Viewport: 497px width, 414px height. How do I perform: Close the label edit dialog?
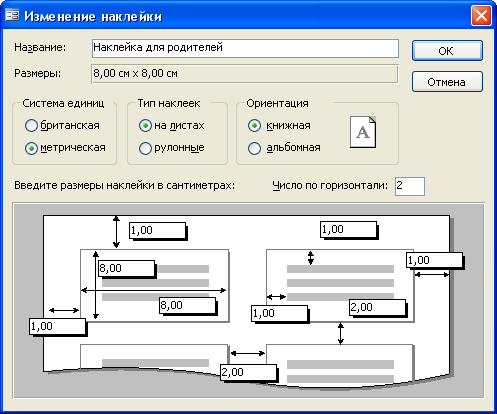(481, 16)
